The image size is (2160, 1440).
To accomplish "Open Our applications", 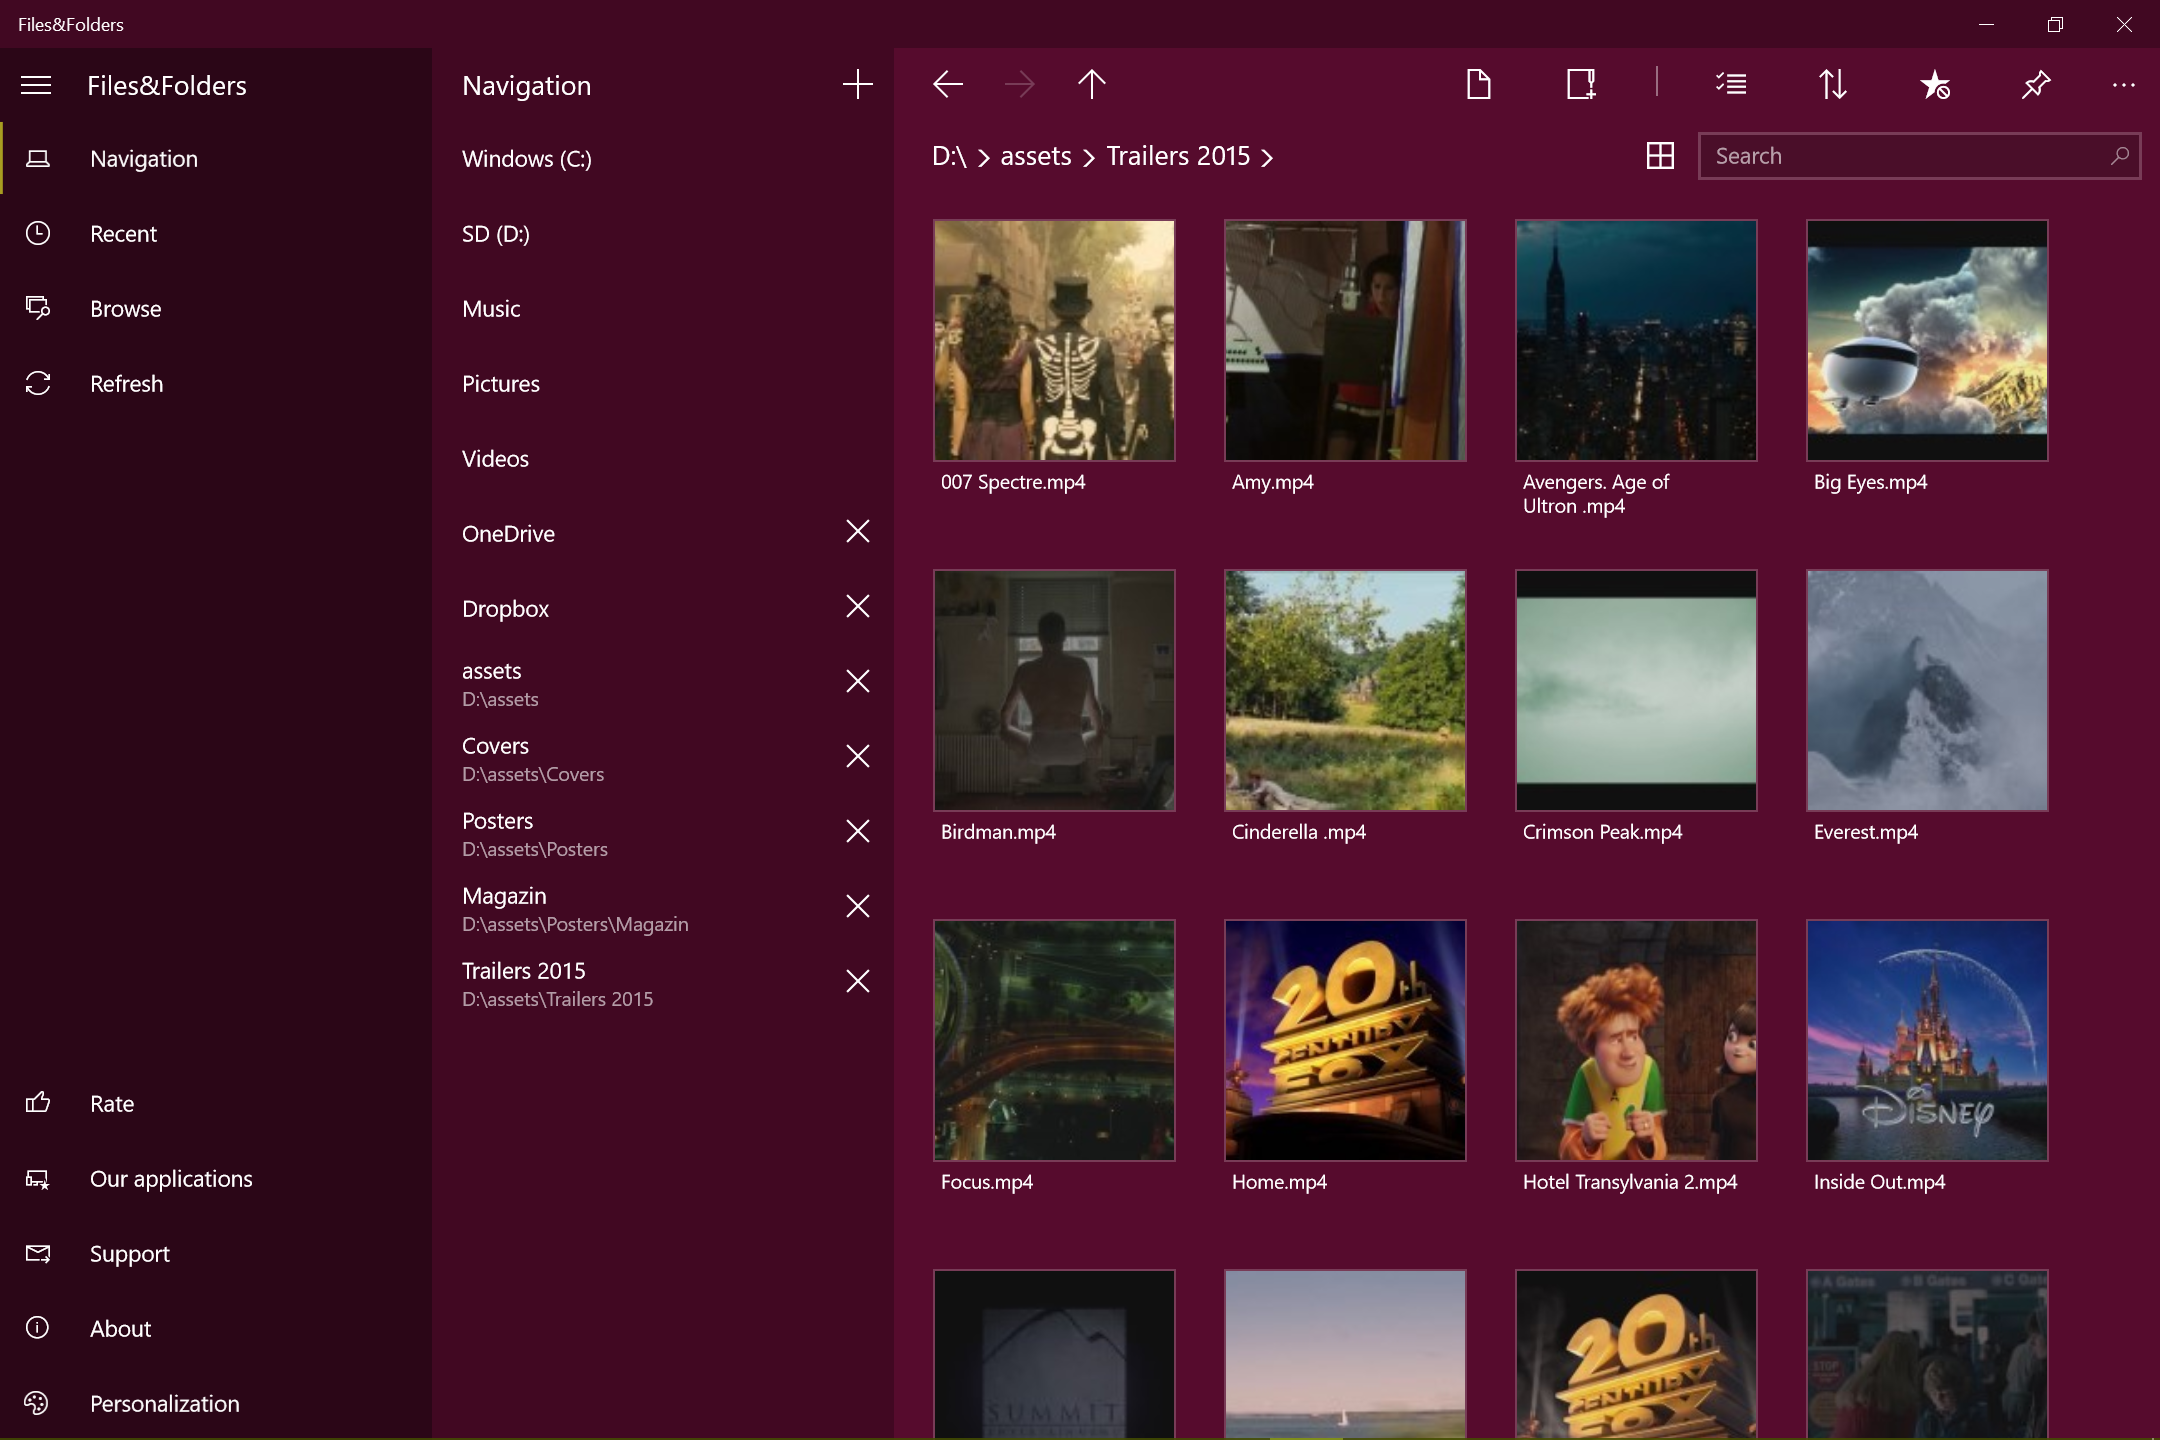I will (216, 1179).
